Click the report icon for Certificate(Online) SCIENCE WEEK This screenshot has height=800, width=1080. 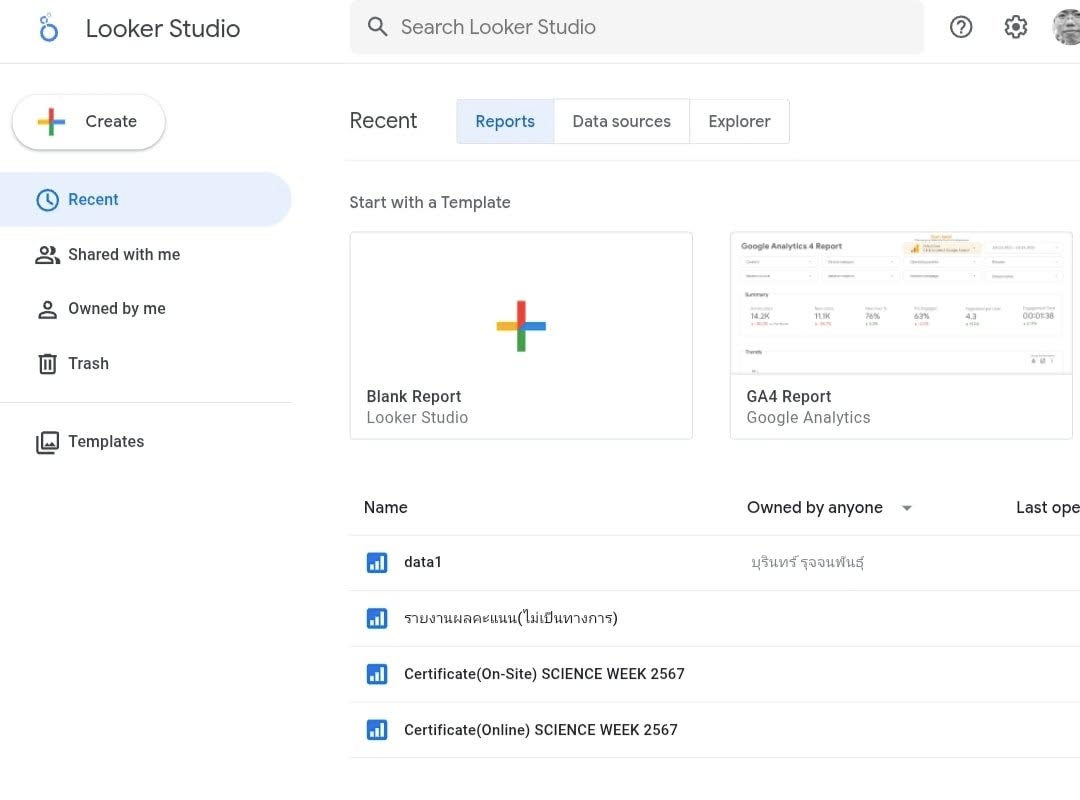(377, 730)
